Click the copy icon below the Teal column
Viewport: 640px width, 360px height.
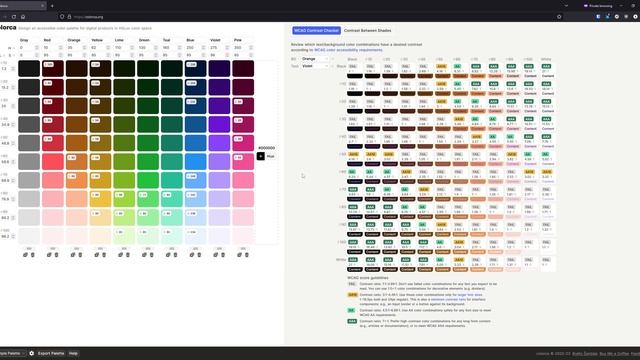point(168,255)
